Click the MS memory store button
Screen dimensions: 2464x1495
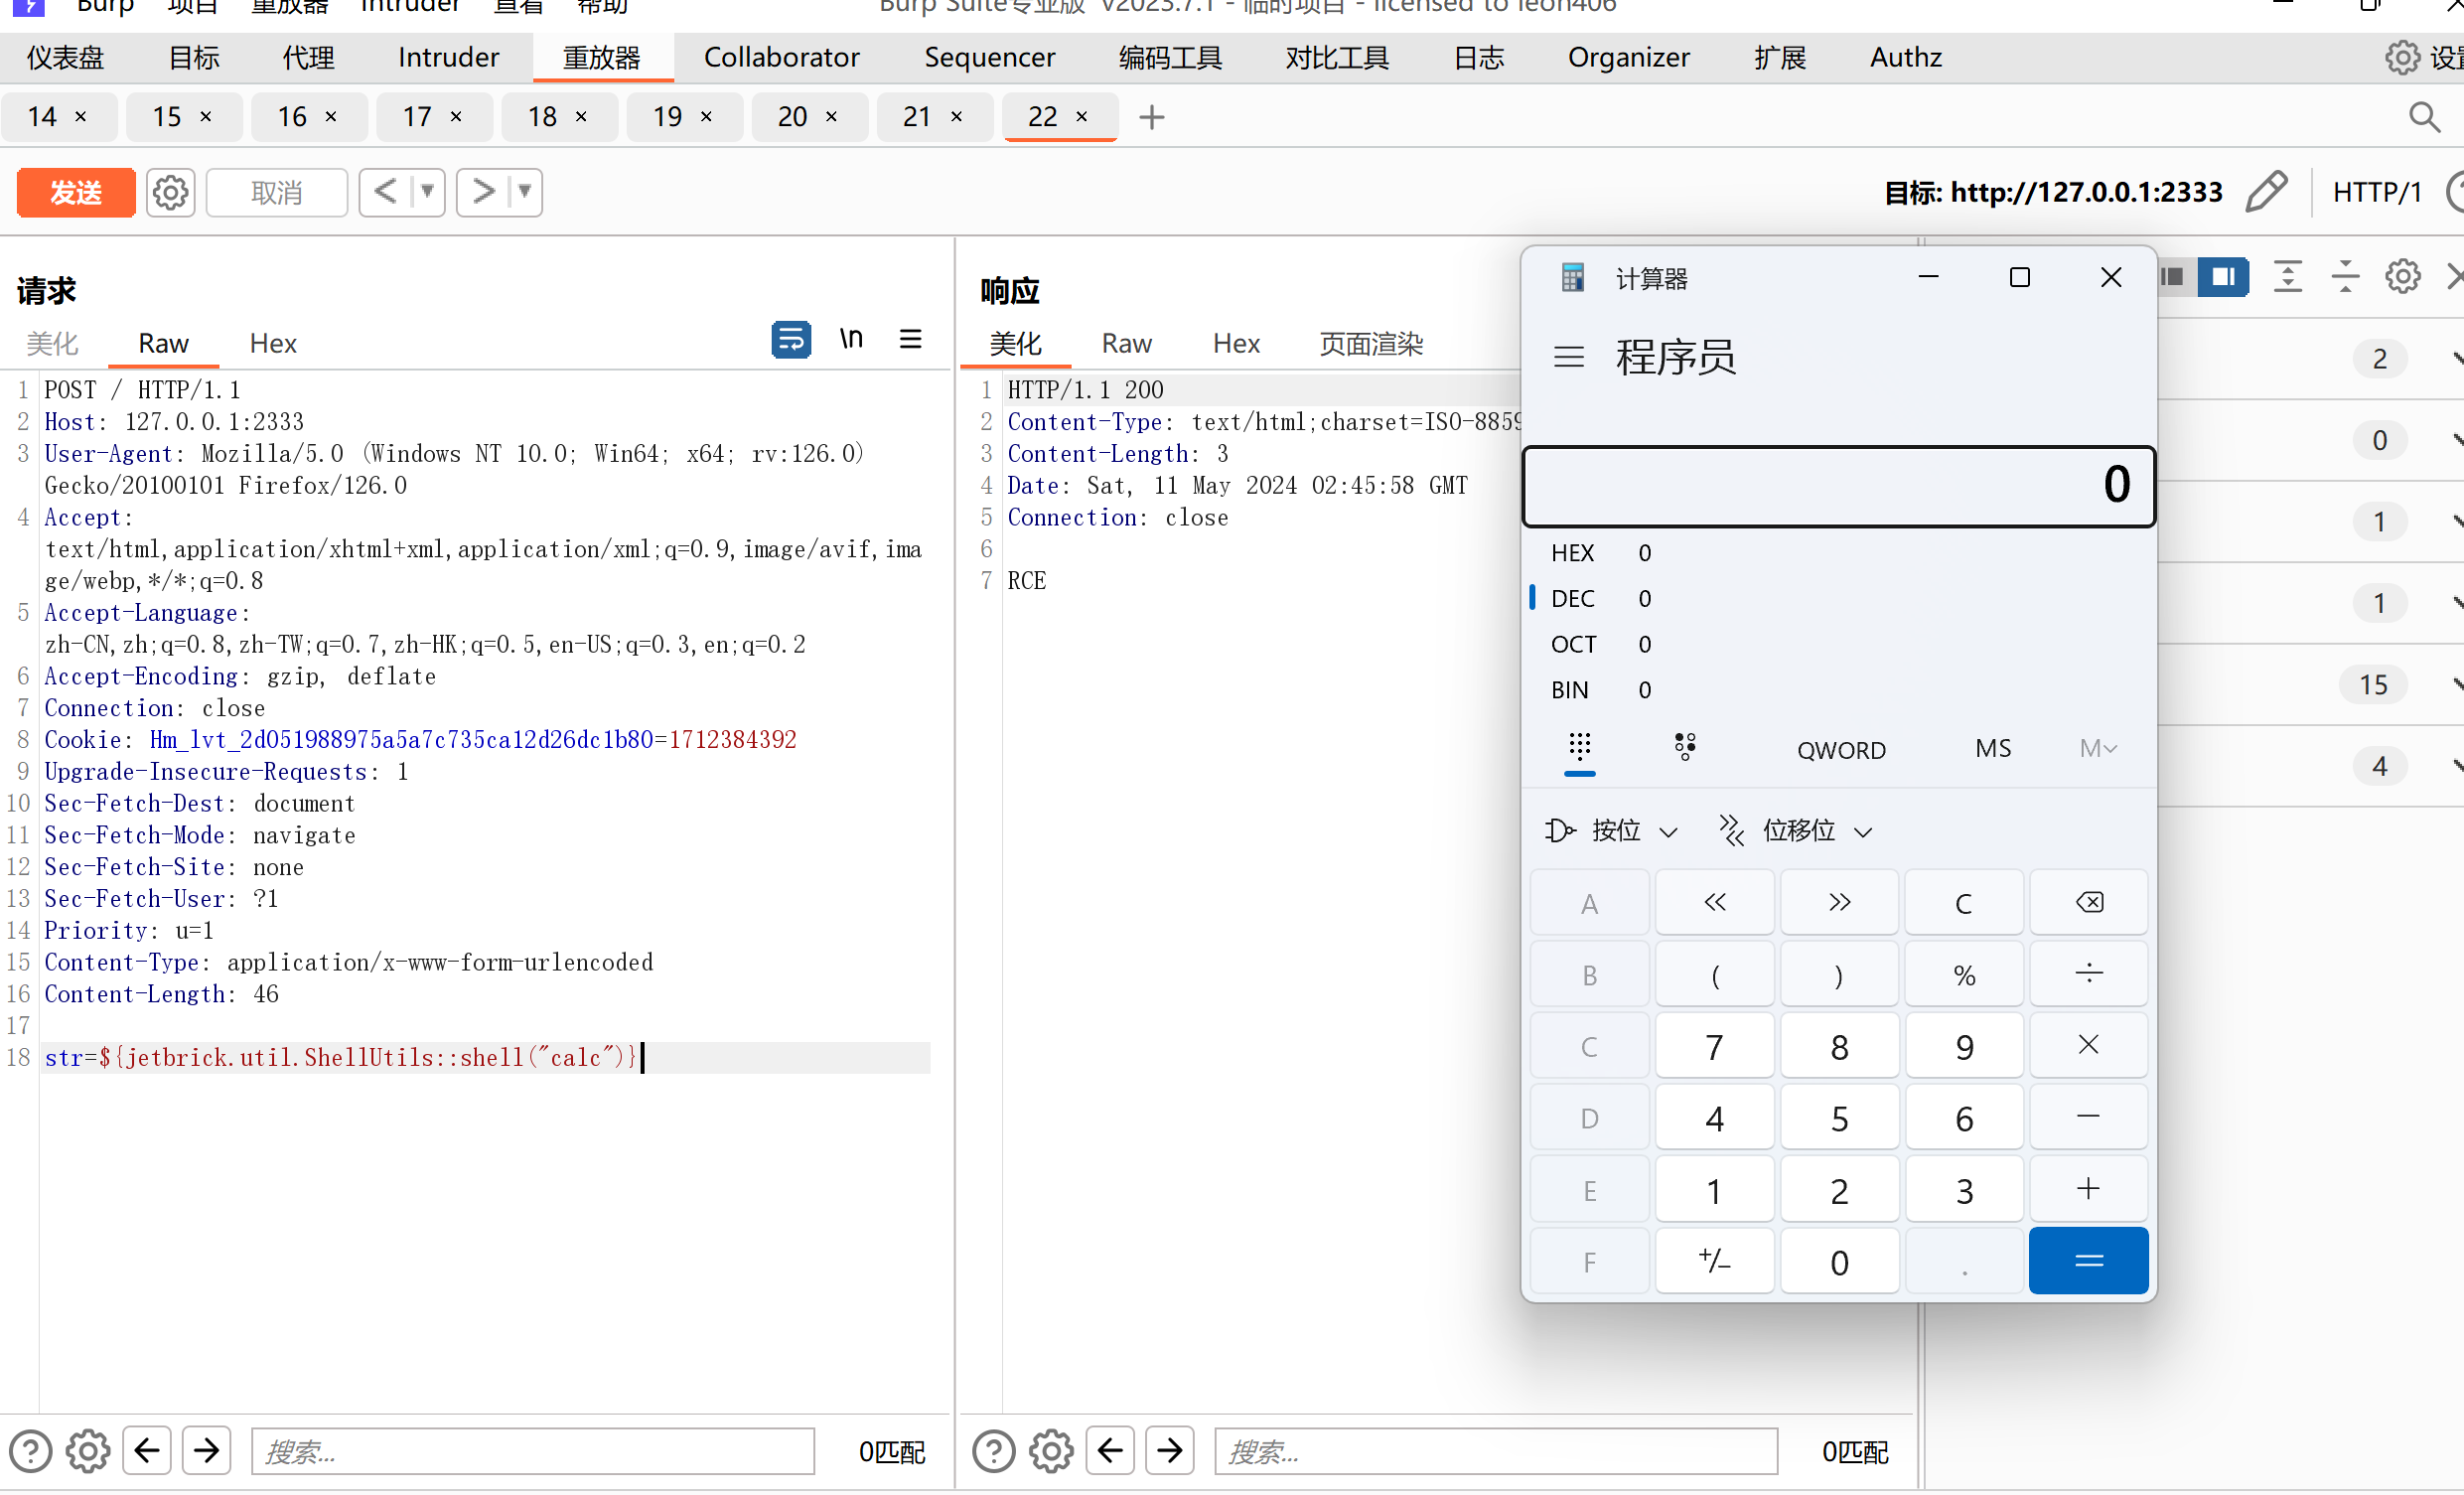(1992, 748)
